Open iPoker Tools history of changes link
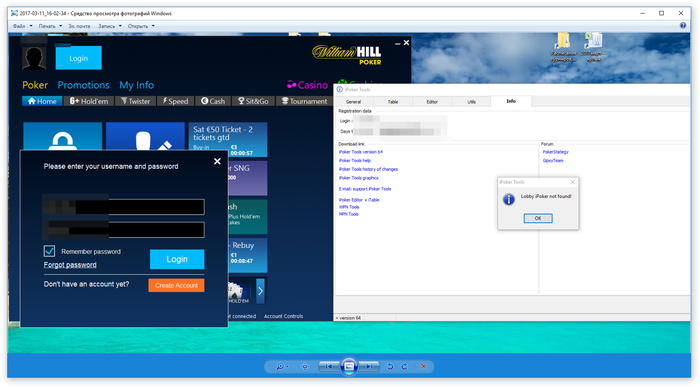The image size is (700, 387). tap(368, 169)
